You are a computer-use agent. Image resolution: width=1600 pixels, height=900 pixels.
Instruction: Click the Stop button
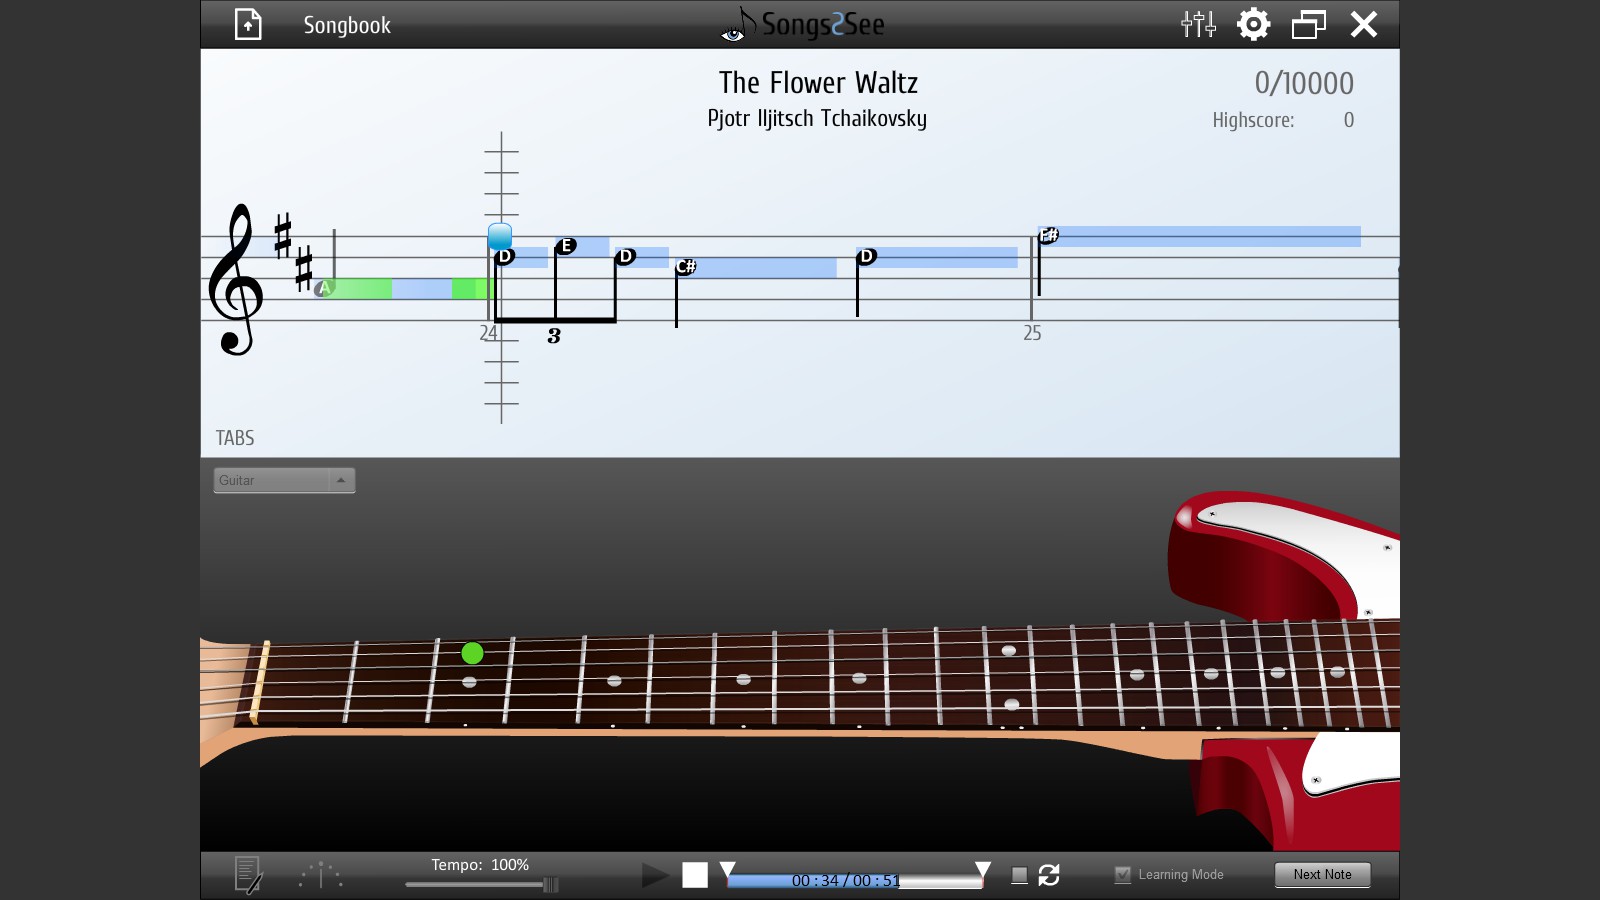(695, 875)
